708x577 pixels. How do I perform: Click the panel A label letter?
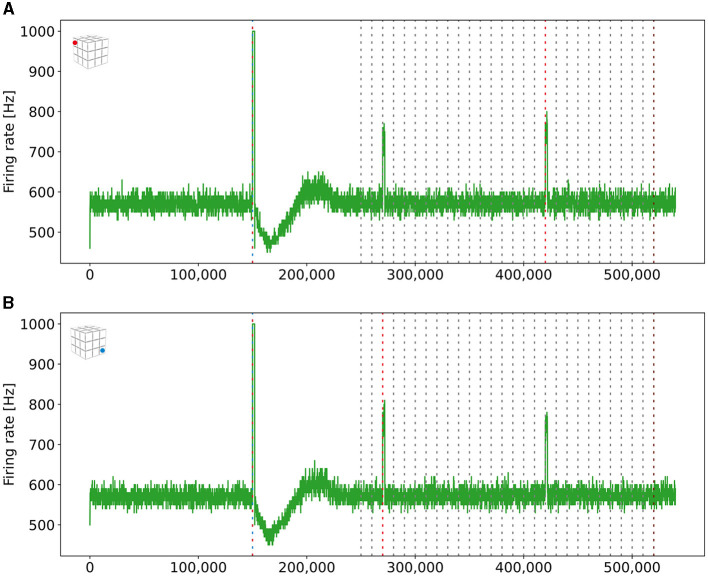coord(8,9)
